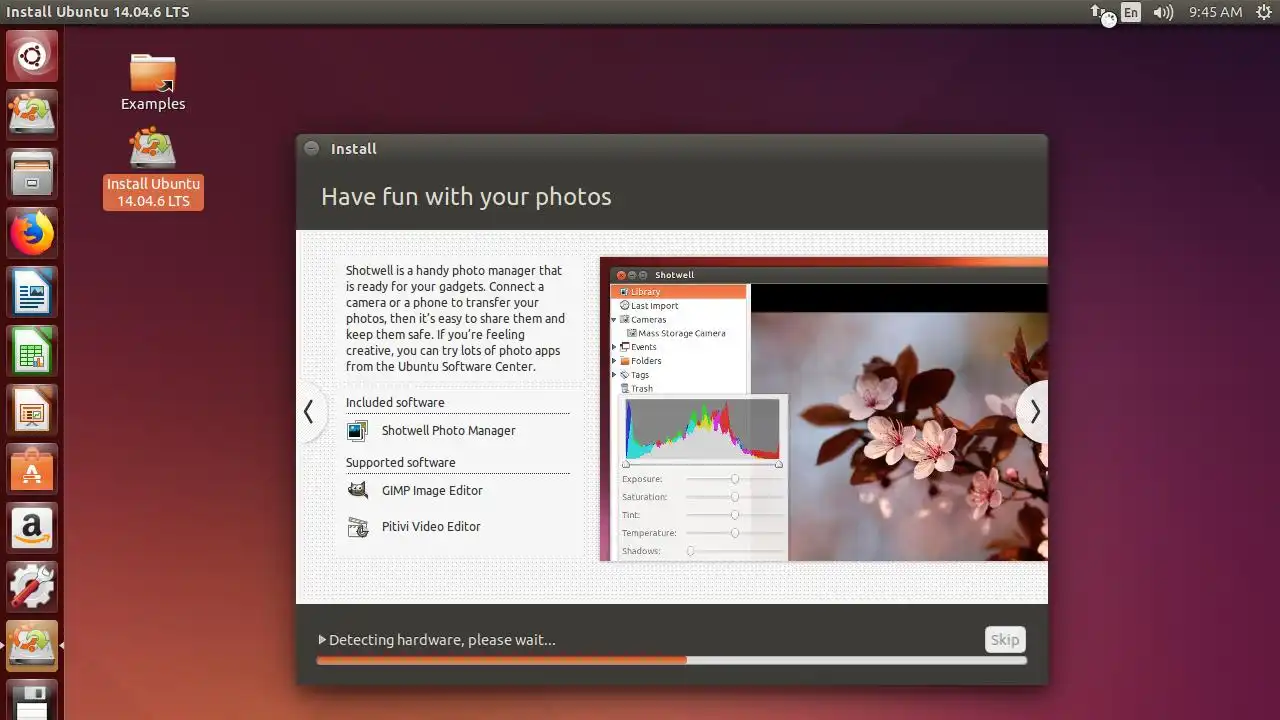Click the Shadows slider in Shotwell
This screenshot has width=1280, height=720.
(734, 551)
